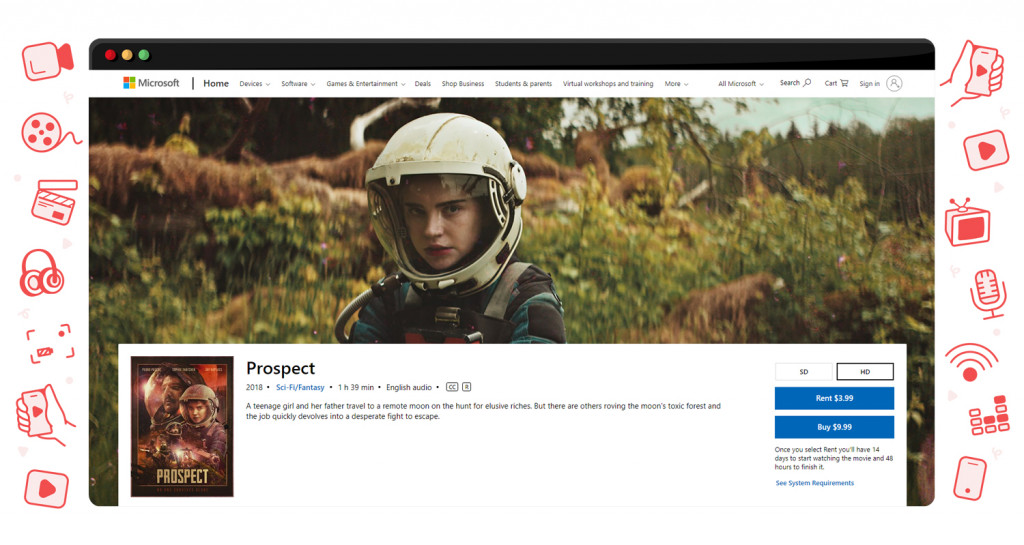Click the Rent $3.99 button
1024x545 pixels.
pos(834,398)
